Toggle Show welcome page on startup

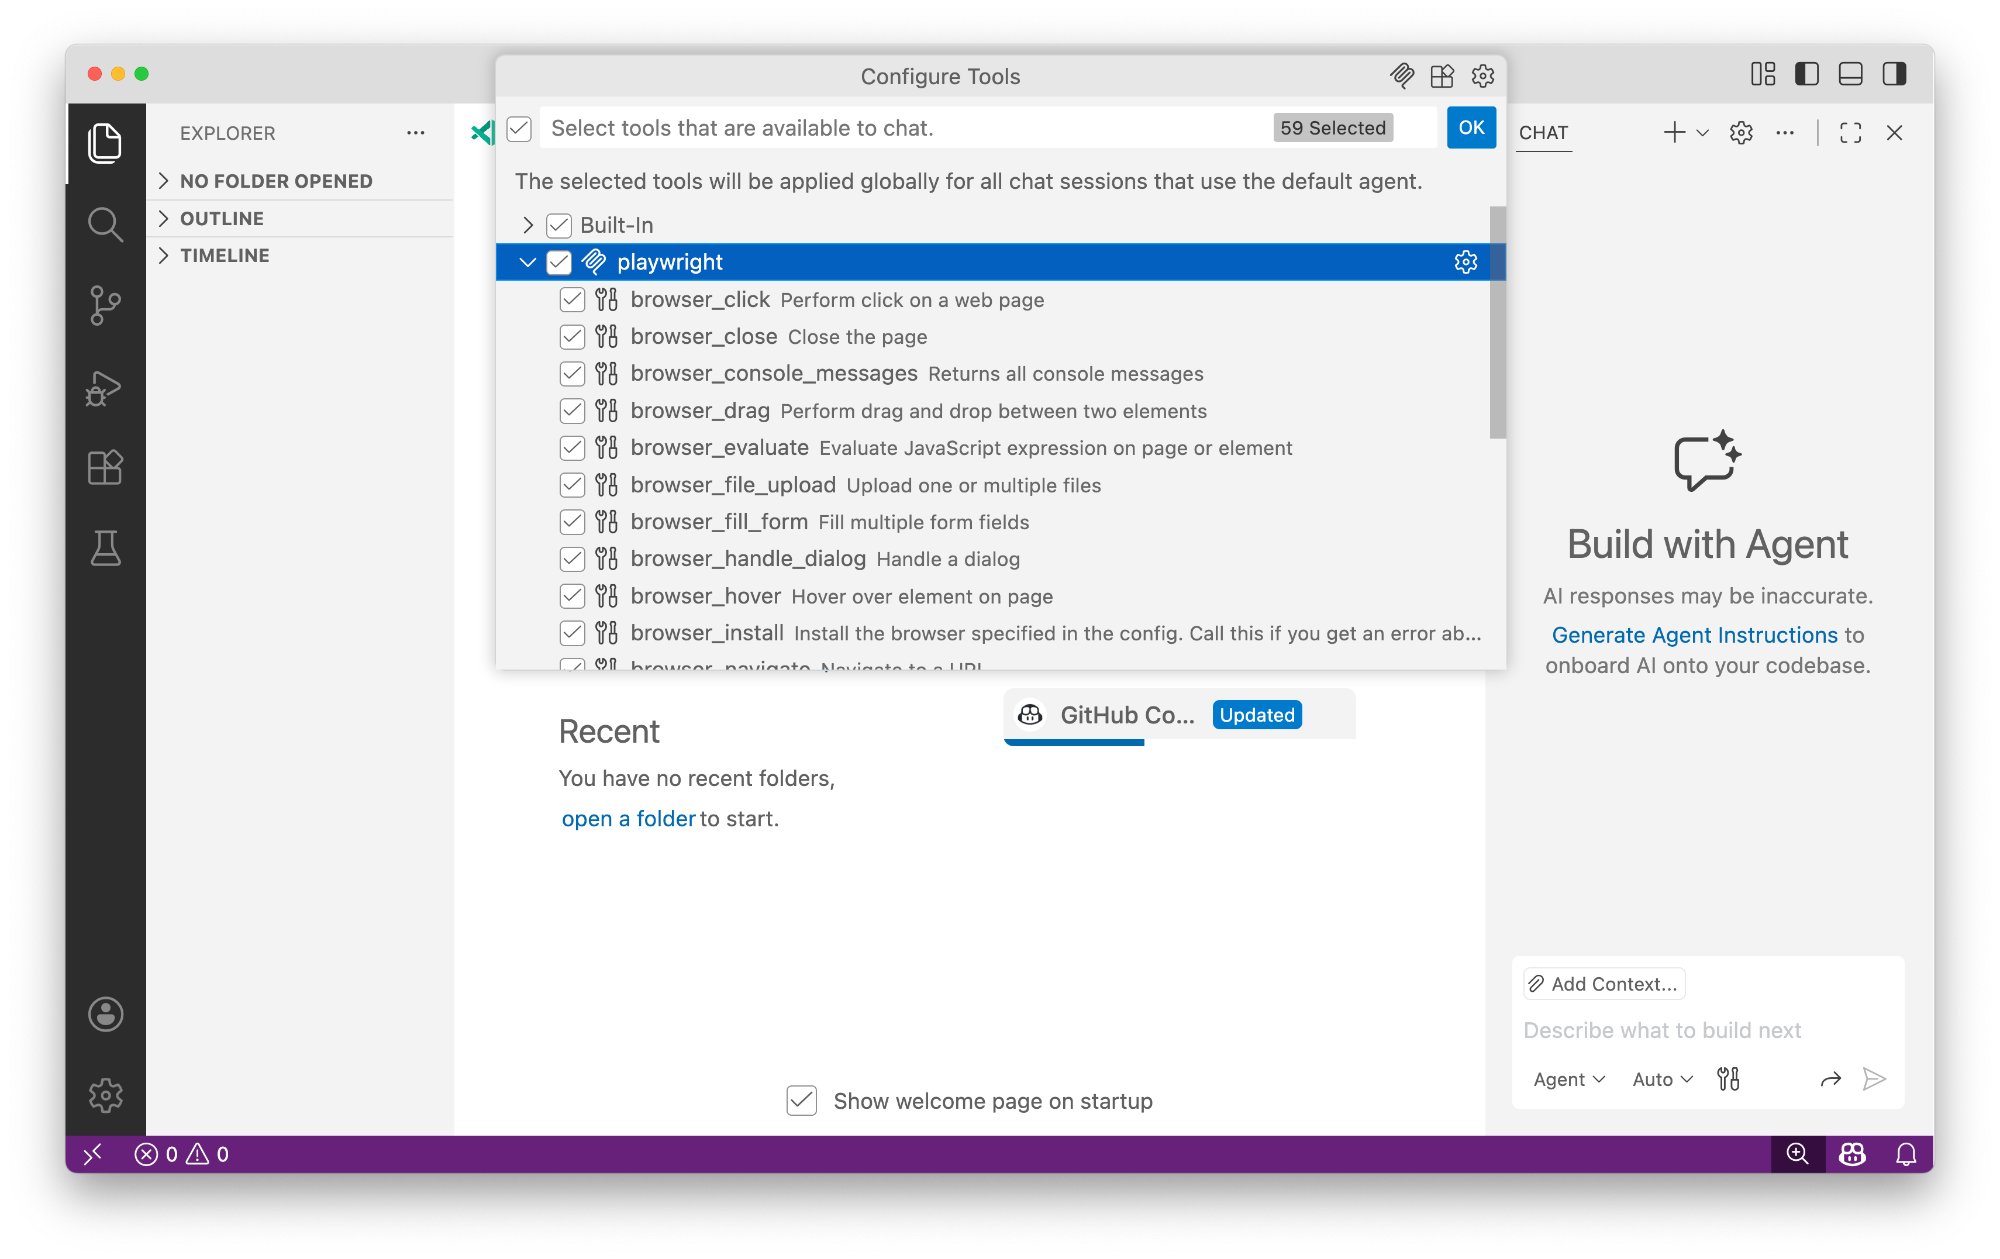pyautogui.click(x=802, y=1101)
